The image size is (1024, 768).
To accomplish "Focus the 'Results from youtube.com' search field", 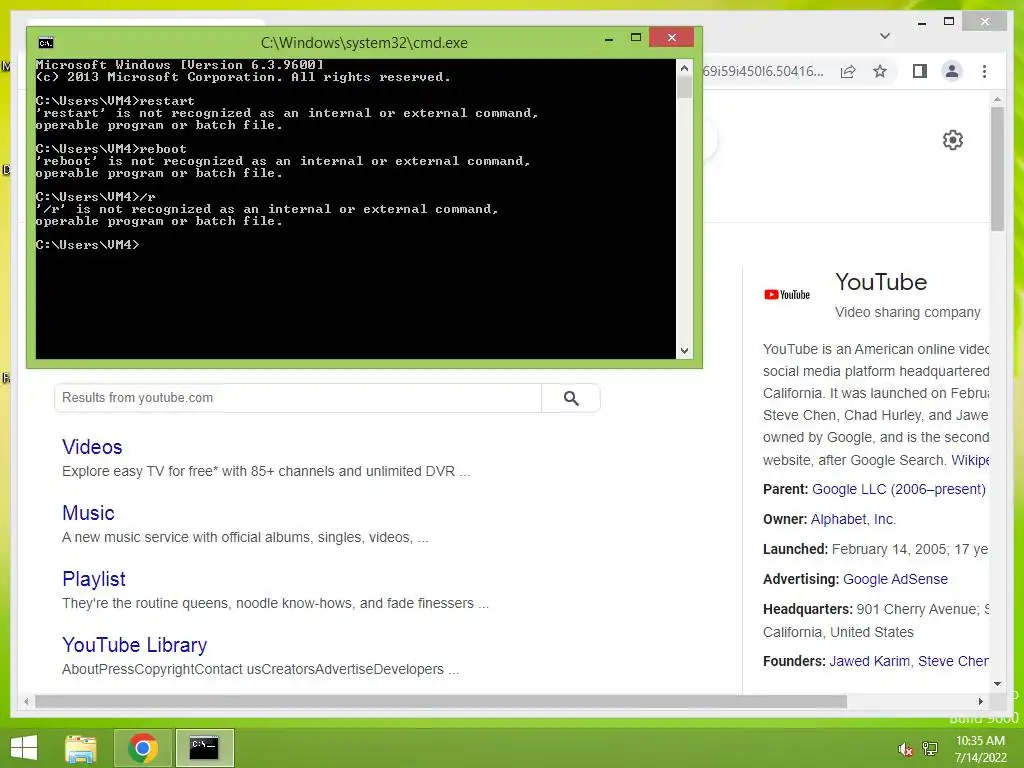I will point(298,398).
